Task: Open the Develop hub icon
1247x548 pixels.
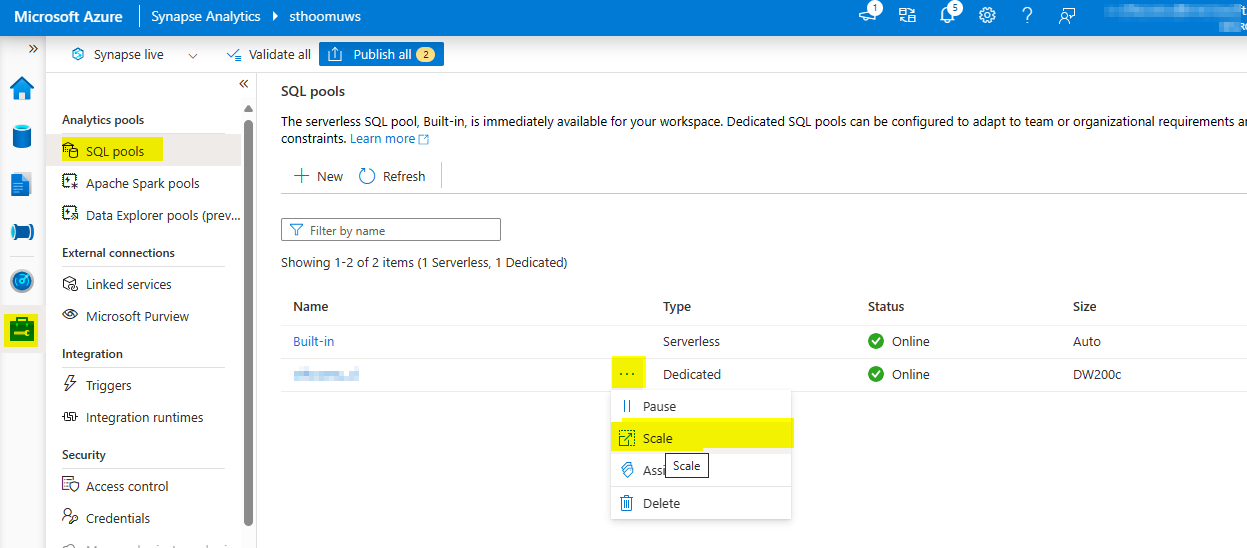Action: click(22, 184)
